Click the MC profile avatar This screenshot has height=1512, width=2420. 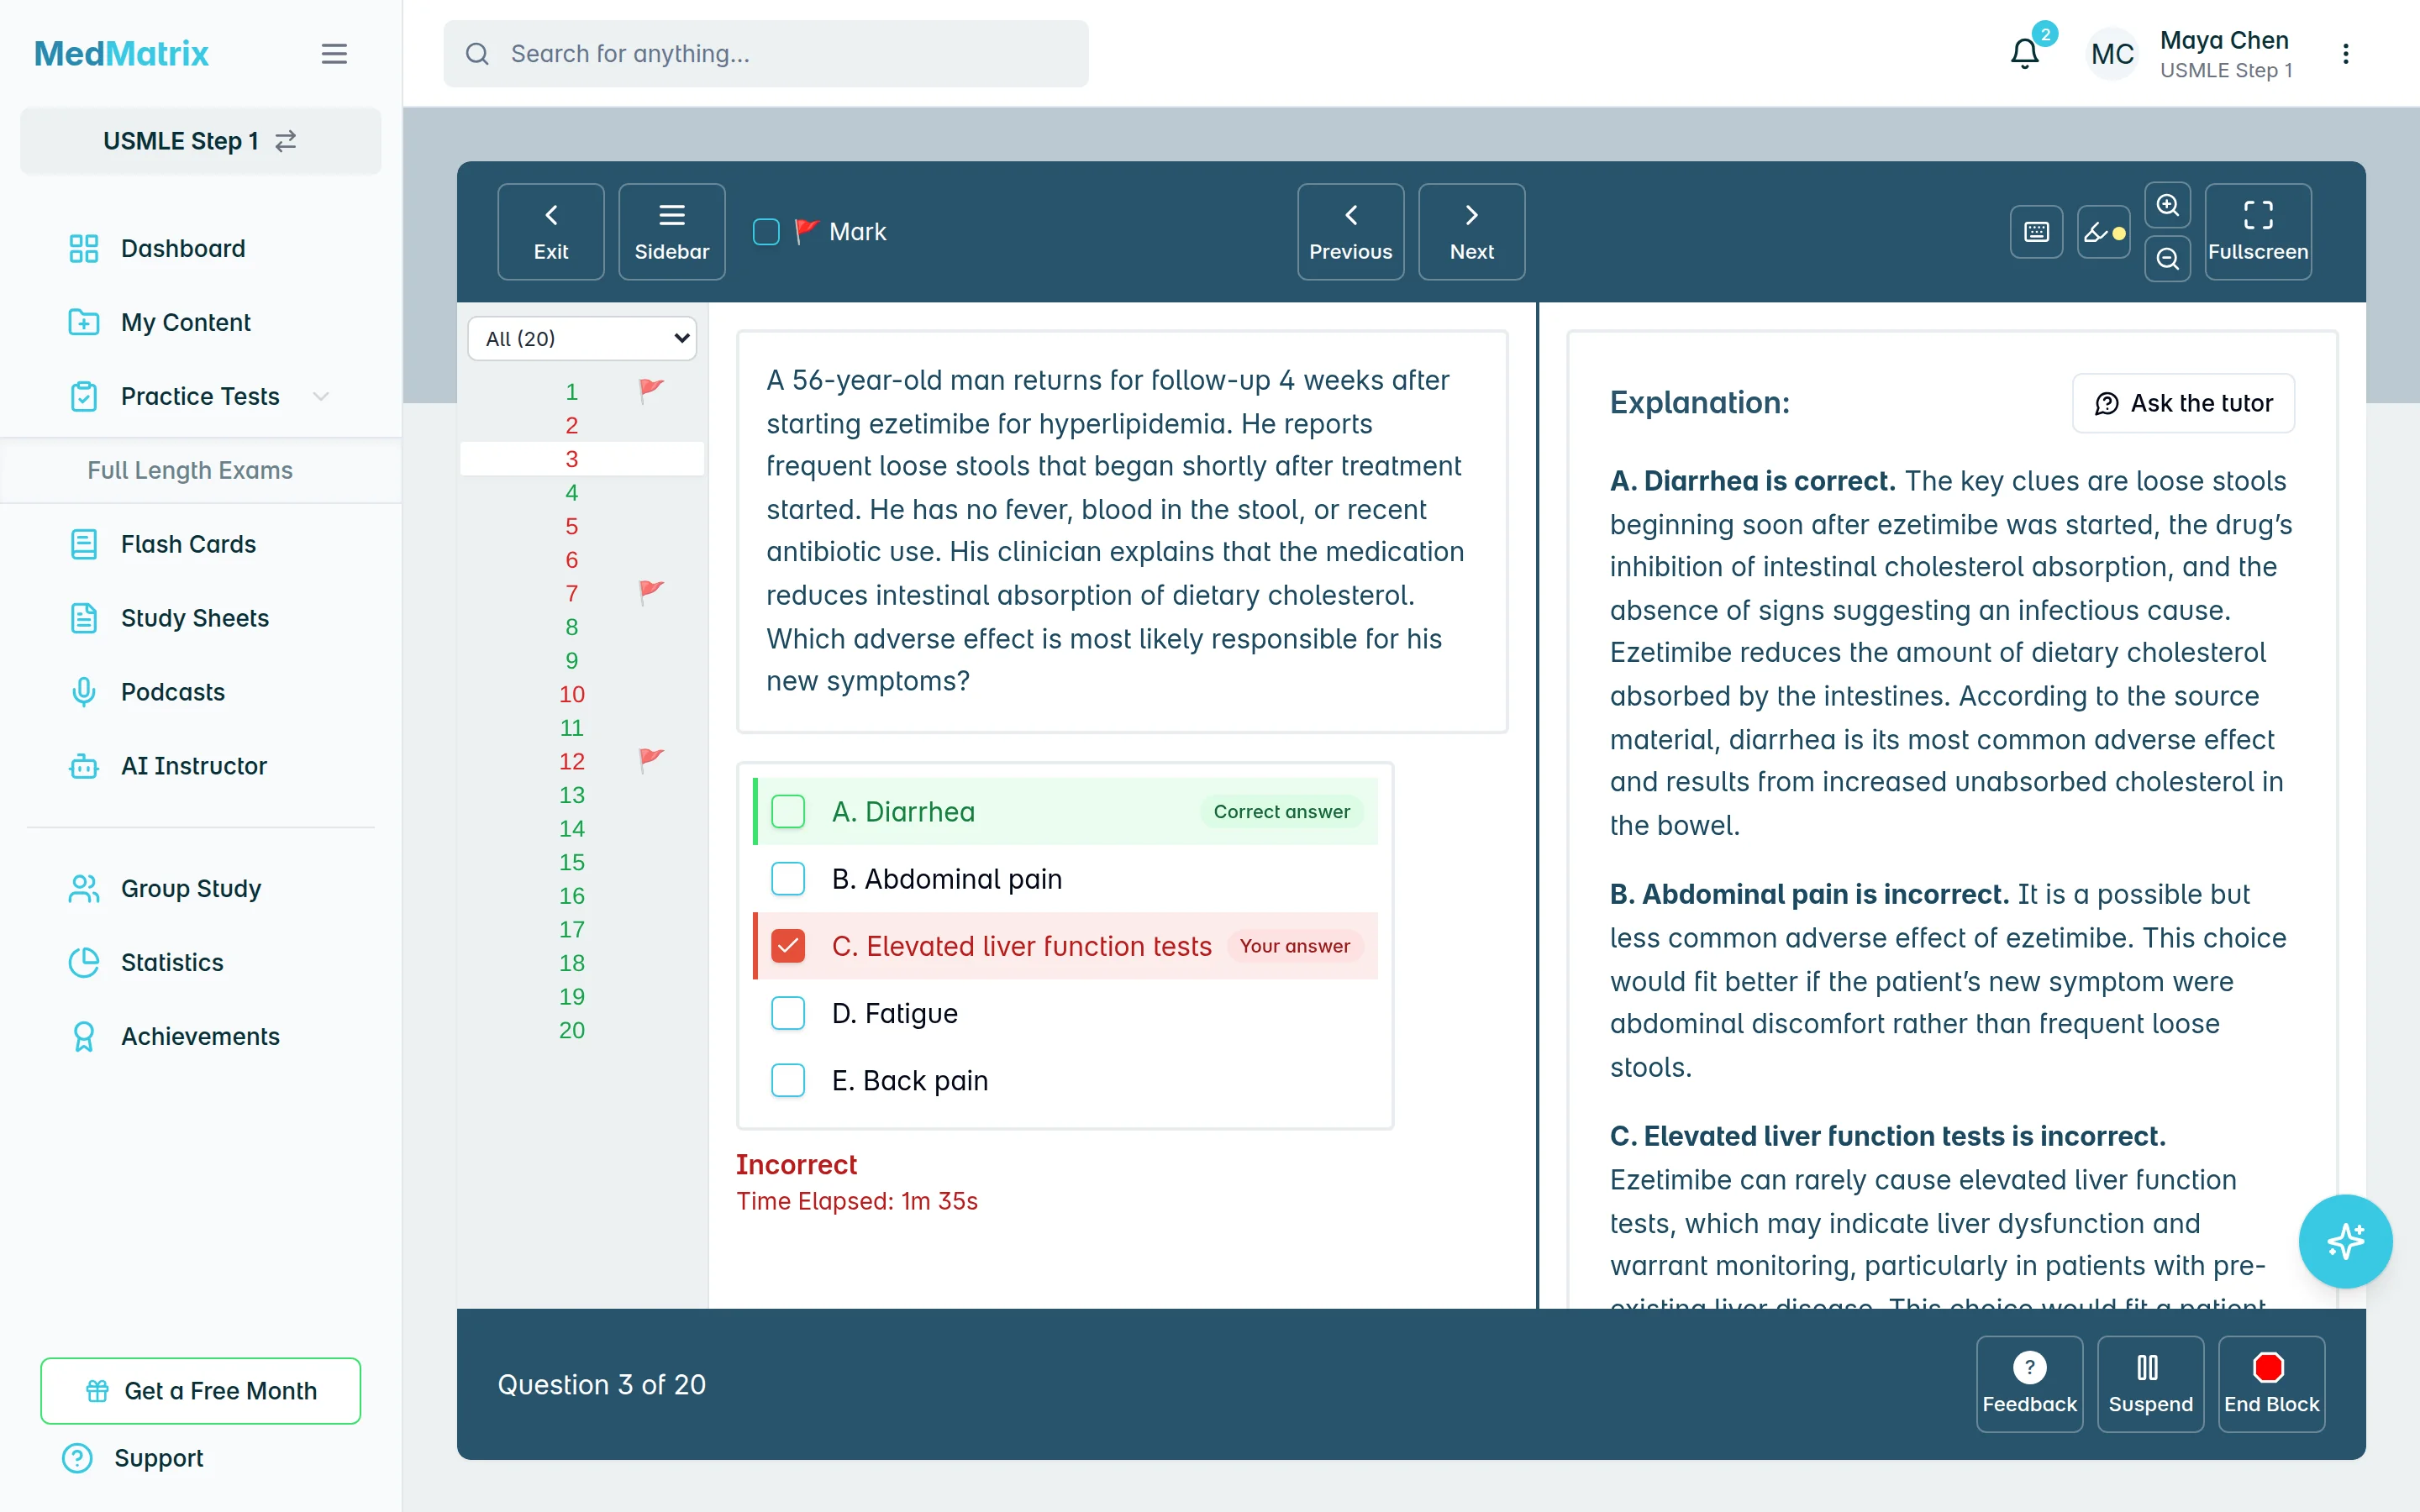tap(2112, 54)
